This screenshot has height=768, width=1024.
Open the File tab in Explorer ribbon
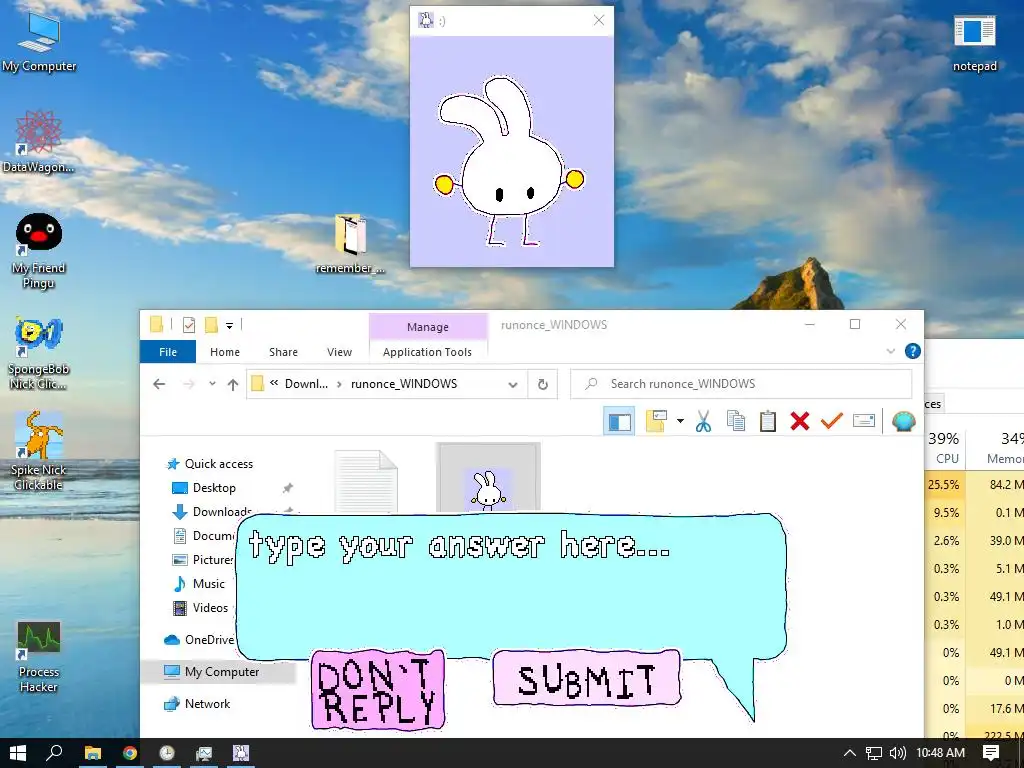click(168, 352)
